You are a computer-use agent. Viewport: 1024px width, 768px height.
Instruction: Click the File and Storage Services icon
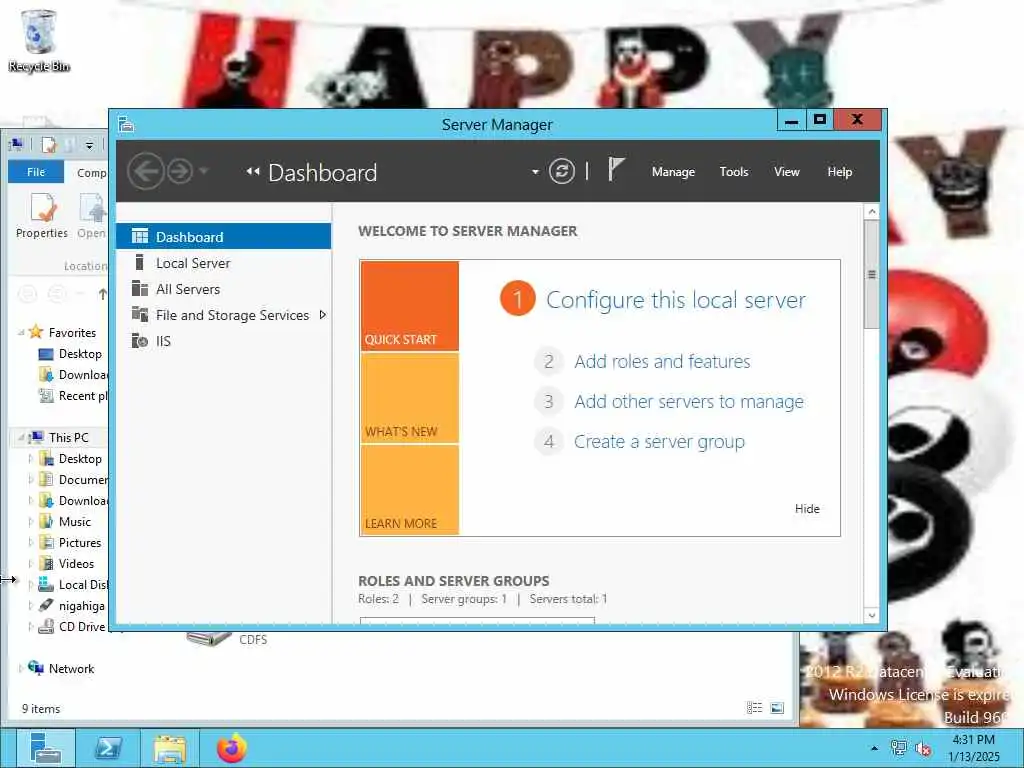click(x=140, y=314)
